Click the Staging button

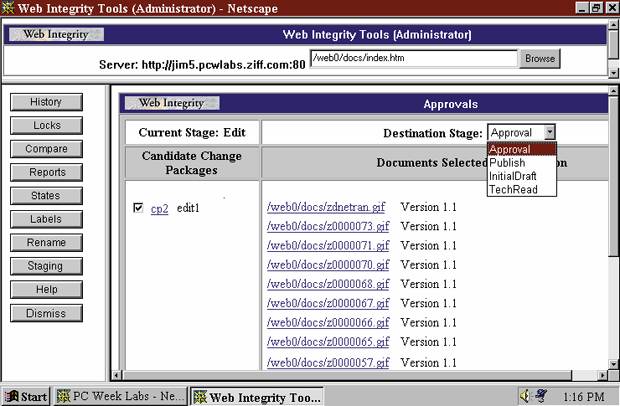[46, 266]
